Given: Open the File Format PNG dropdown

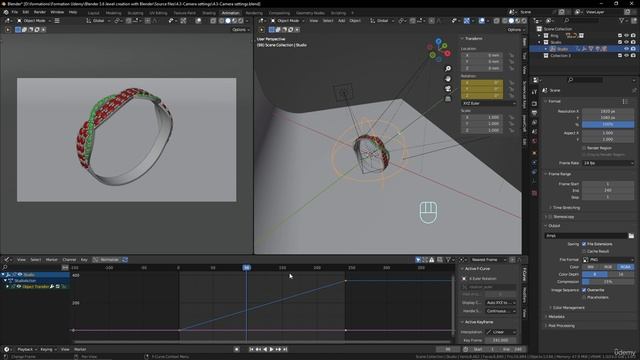Looking at the screenshot, I should [x=608, y=260].
